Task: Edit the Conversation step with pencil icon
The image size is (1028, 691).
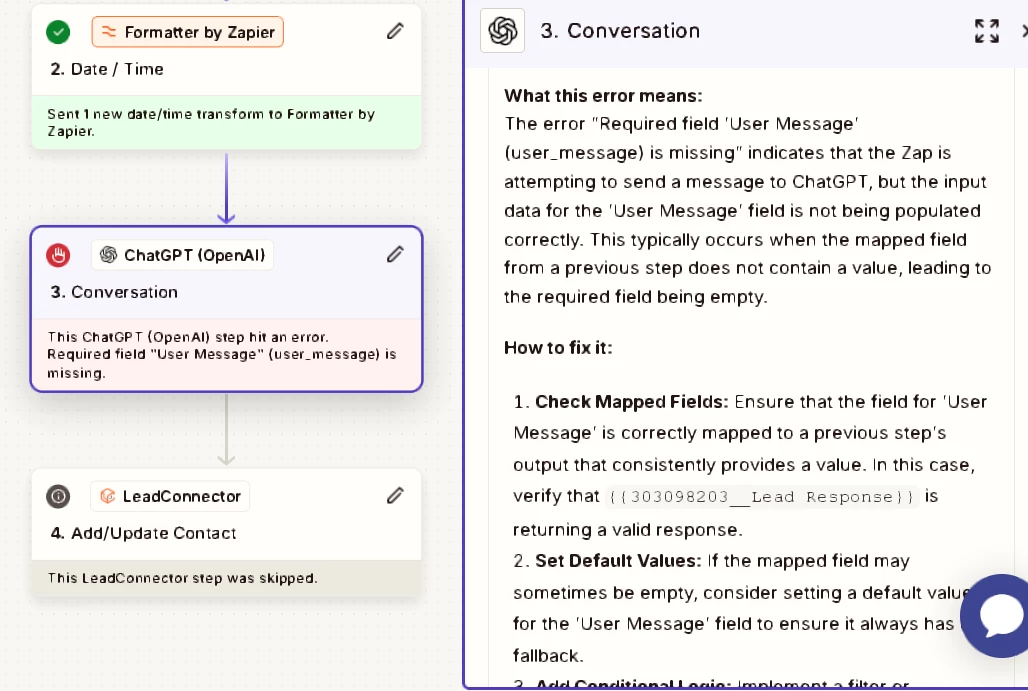Action: click(395, 254)
